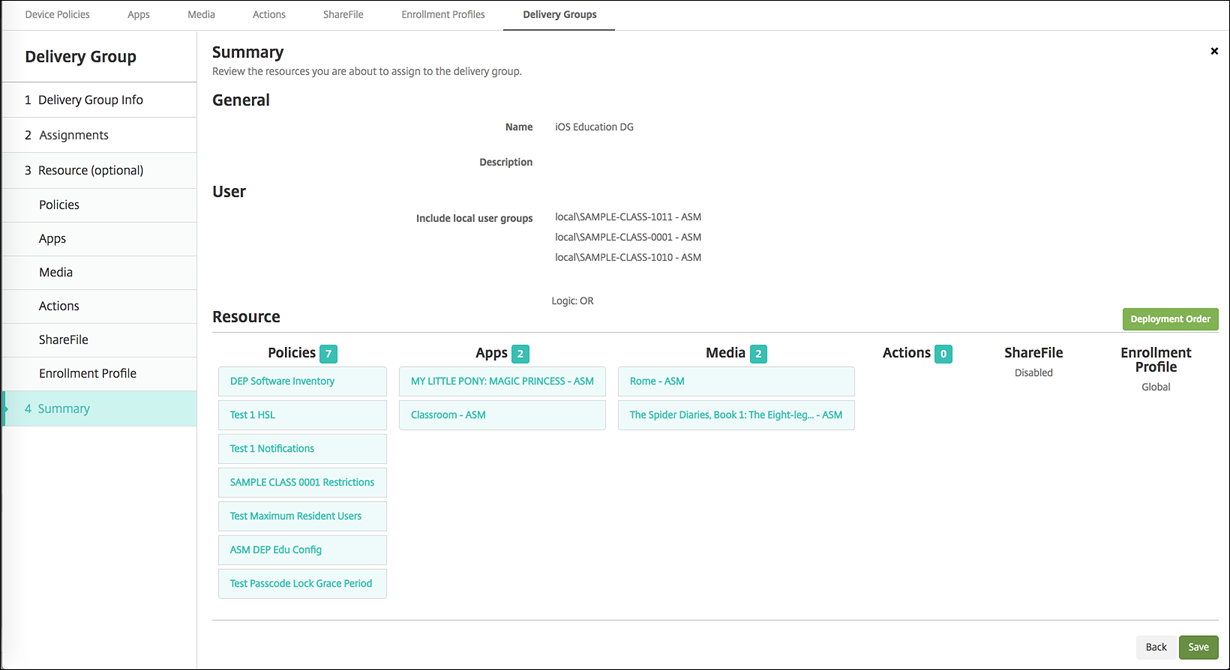
Task: Open Apps in the sidebar
Action: 99,239
